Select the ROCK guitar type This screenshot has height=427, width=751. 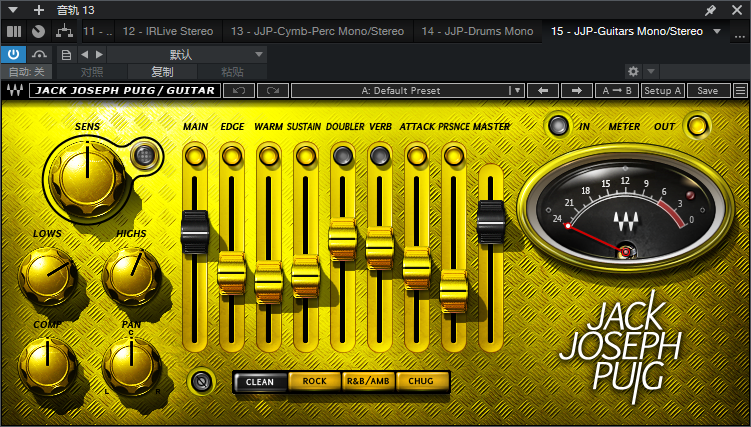(314, 382)
